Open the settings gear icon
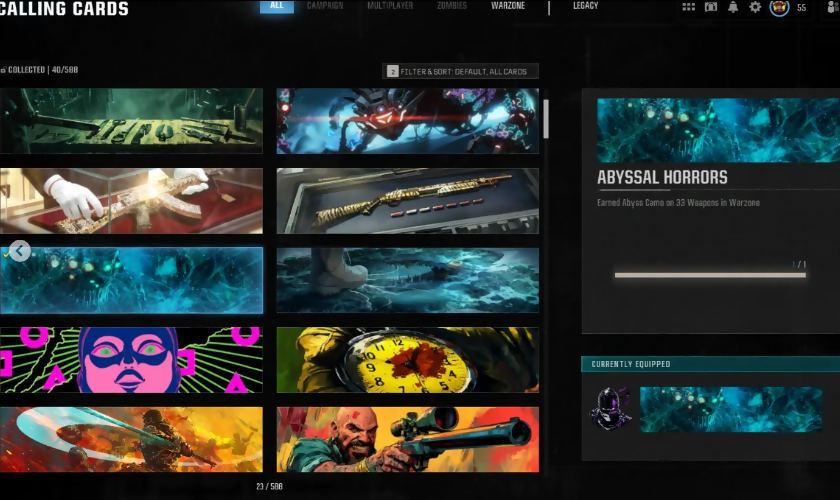This screenshot has height=500, width=840. coord(755,7)
